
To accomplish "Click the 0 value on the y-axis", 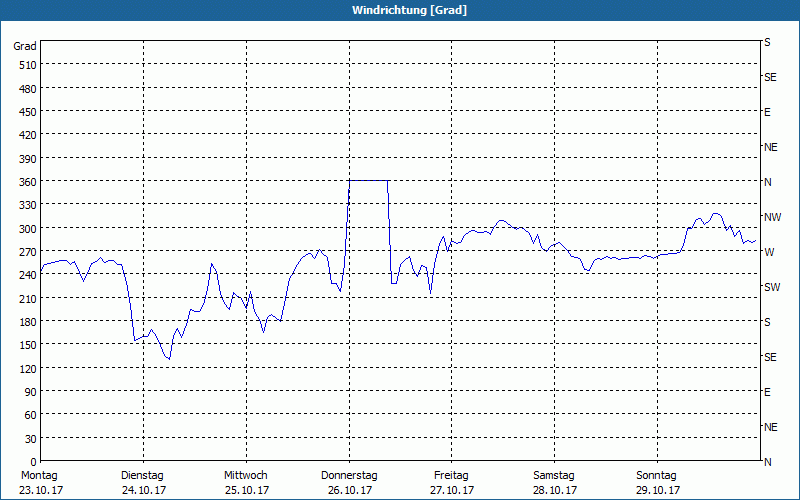I will (33, 462).
